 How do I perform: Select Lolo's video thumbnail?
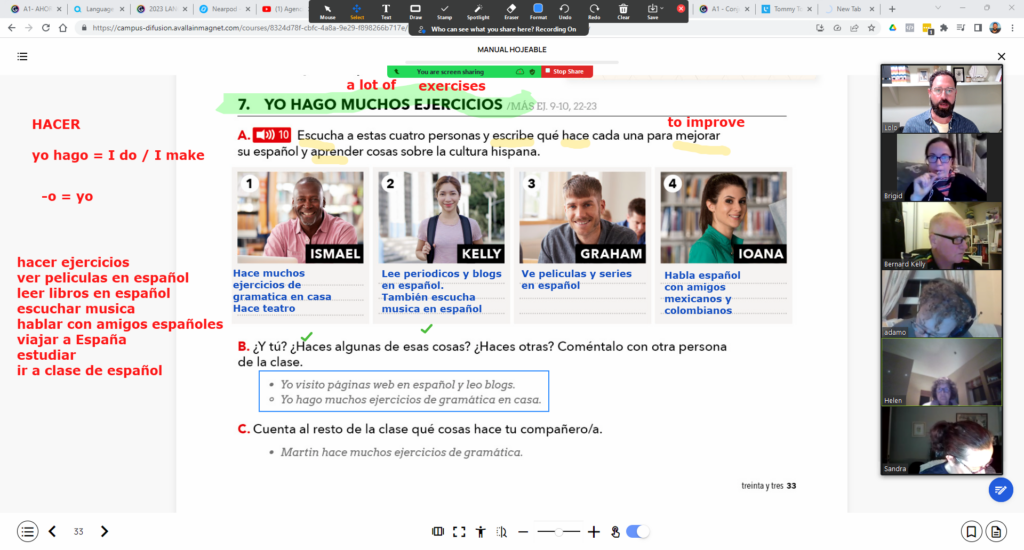tap(941, 99)
